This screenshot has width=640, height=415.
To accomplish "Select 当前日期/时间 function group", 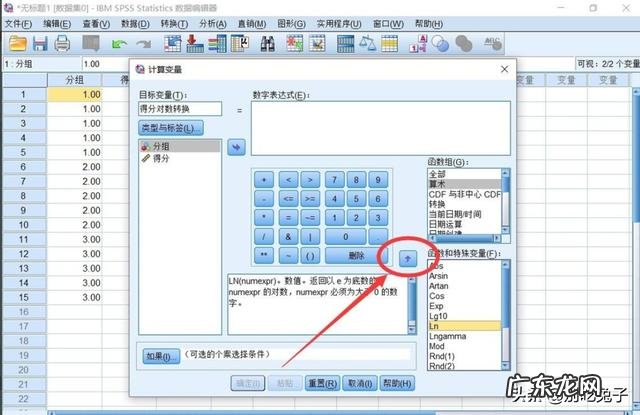I will click(464, 214).
